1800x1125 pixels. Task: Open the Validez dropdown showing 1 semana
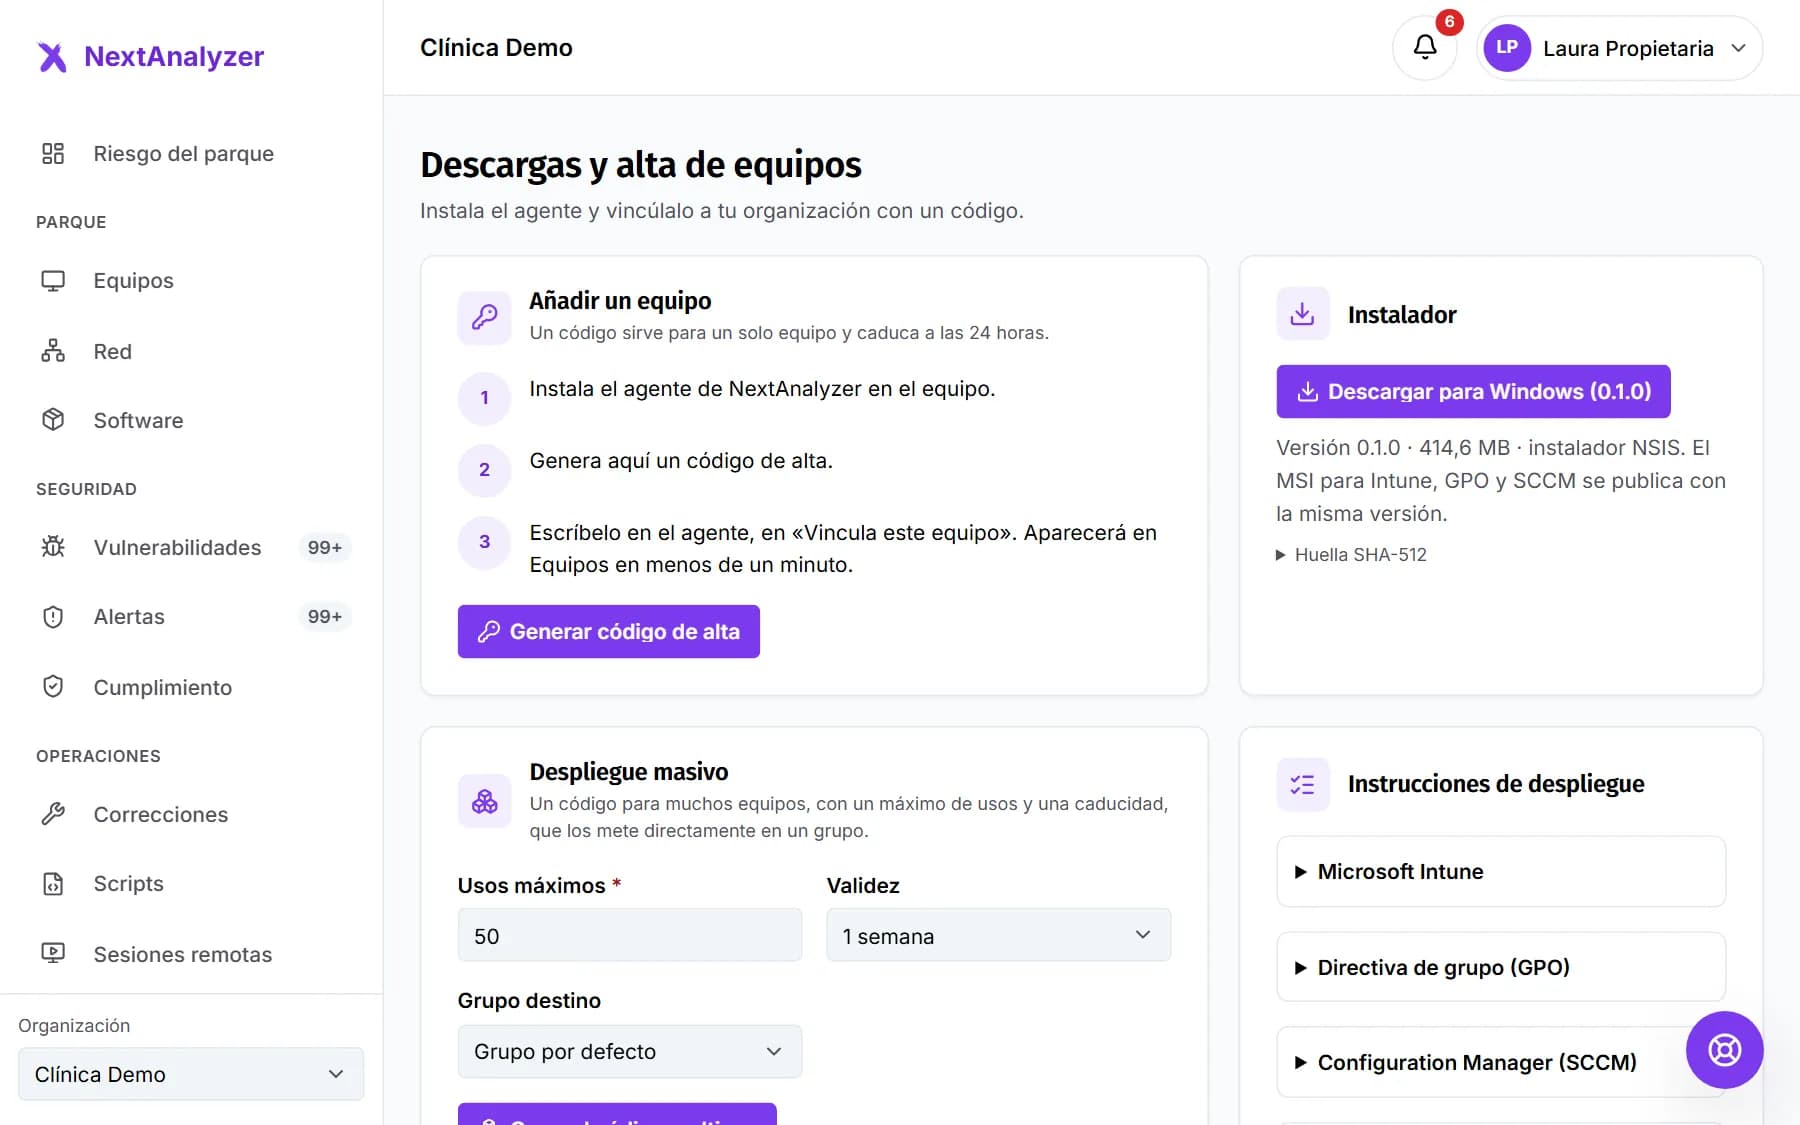(998, 935)
